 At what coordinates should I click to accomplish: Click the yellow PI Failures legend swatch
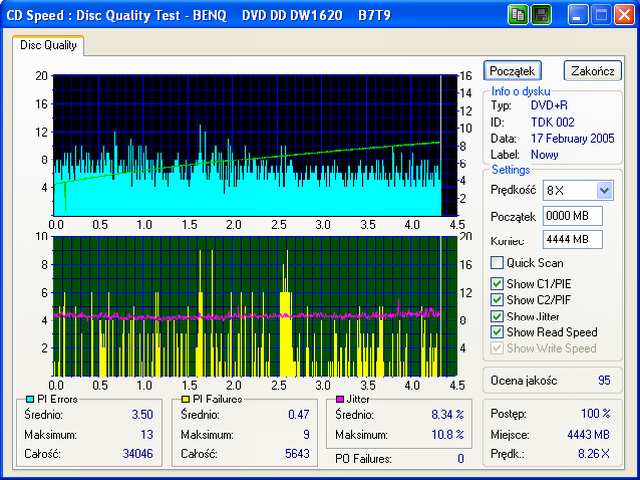pos(185,399)
